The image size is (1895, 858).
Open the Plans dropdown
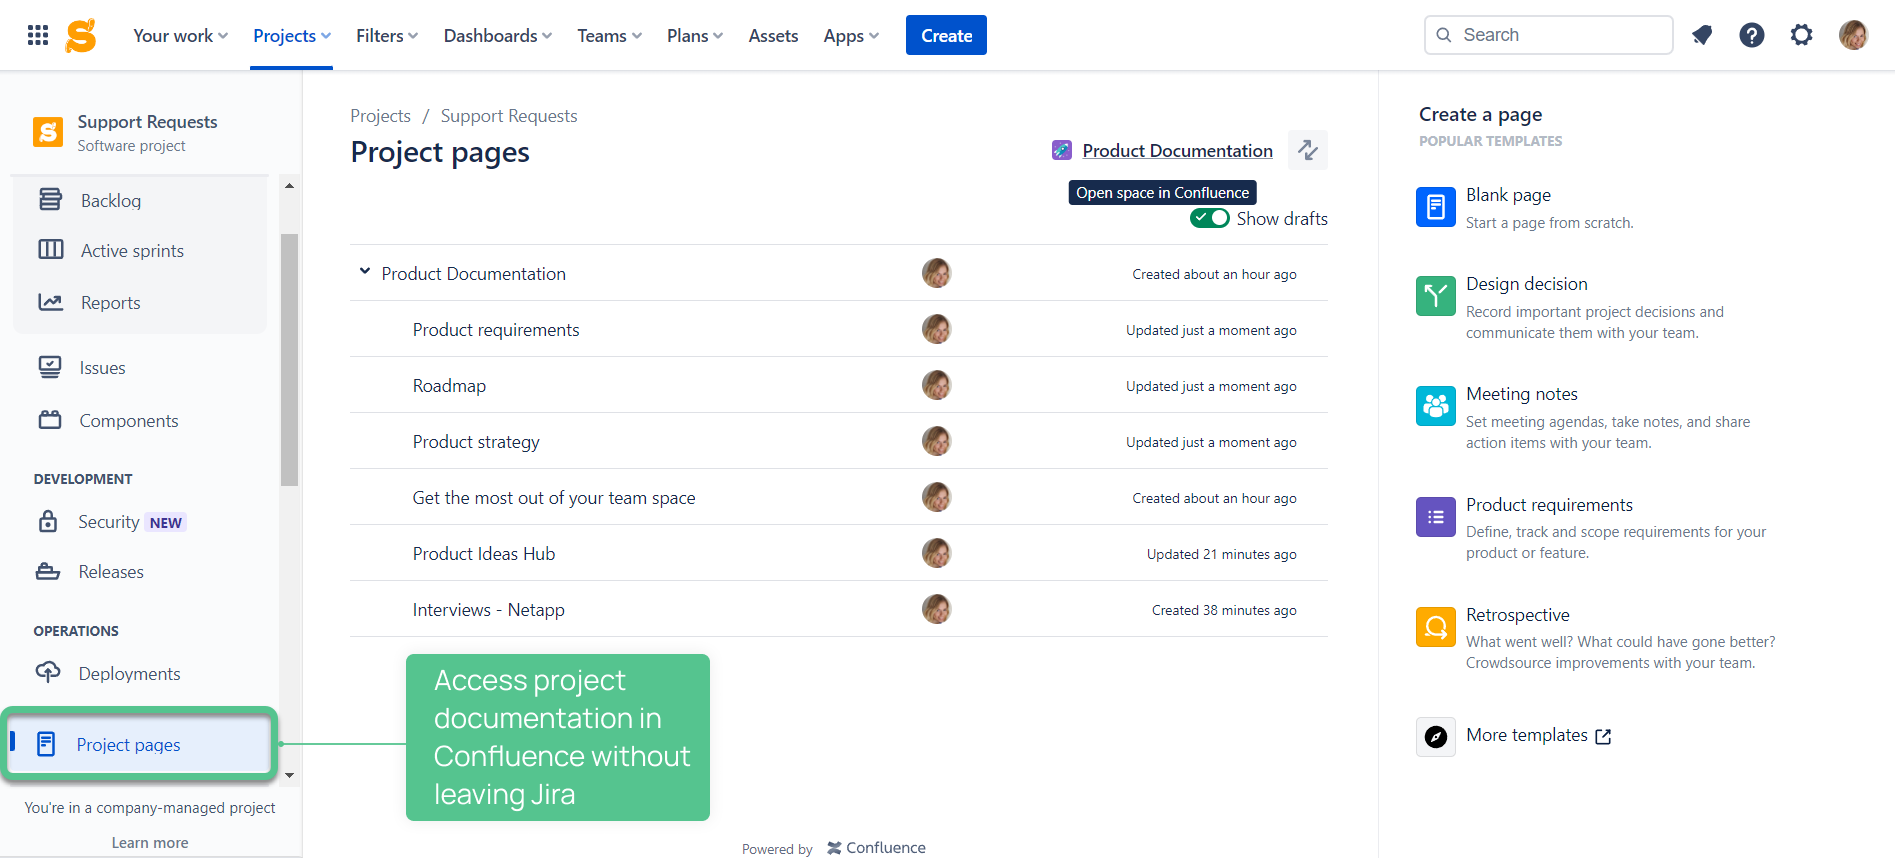coord(694,35)
